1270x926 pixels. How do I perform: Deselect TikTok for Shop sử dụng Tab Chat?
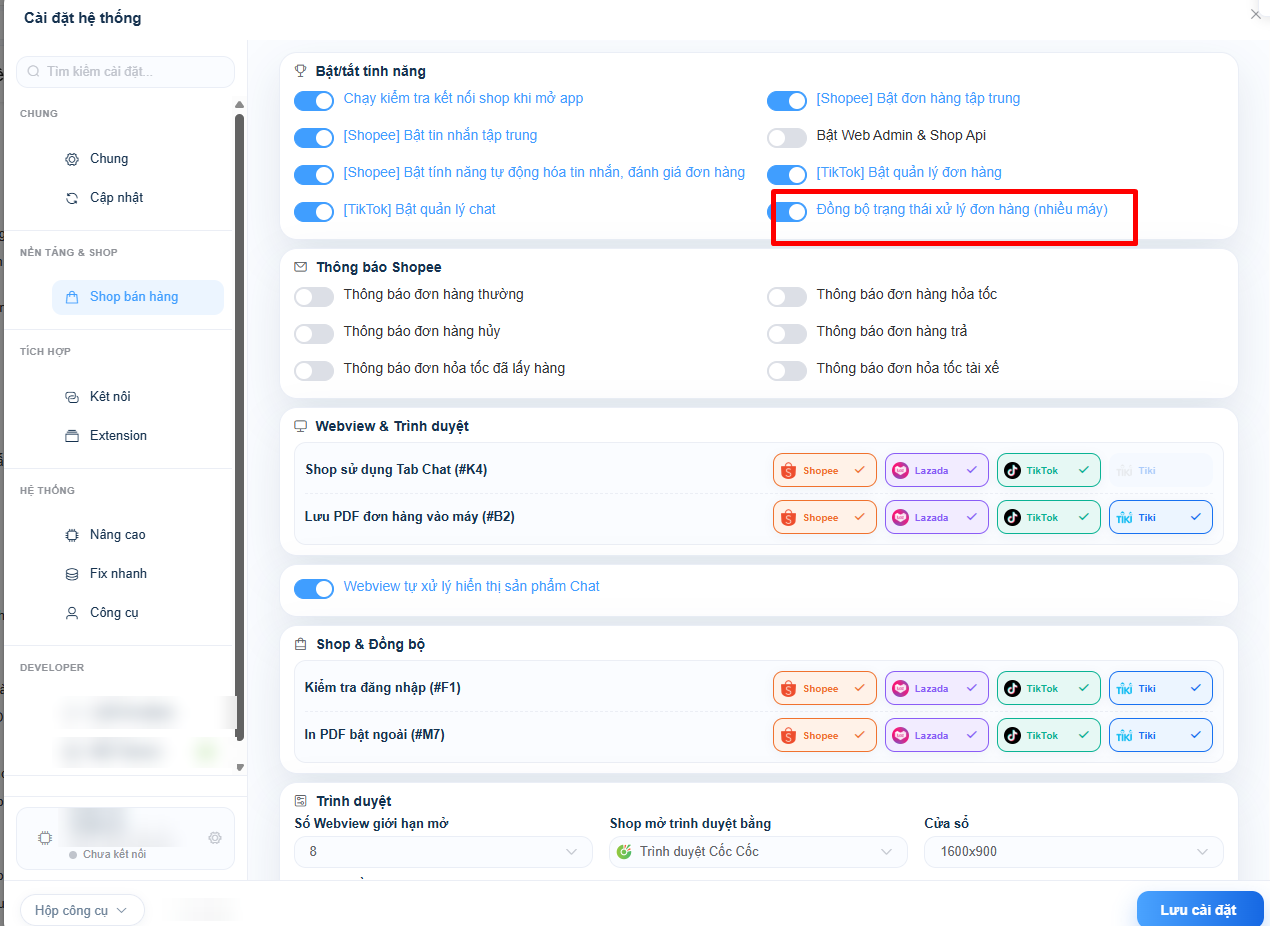(x=1049, y=470)
